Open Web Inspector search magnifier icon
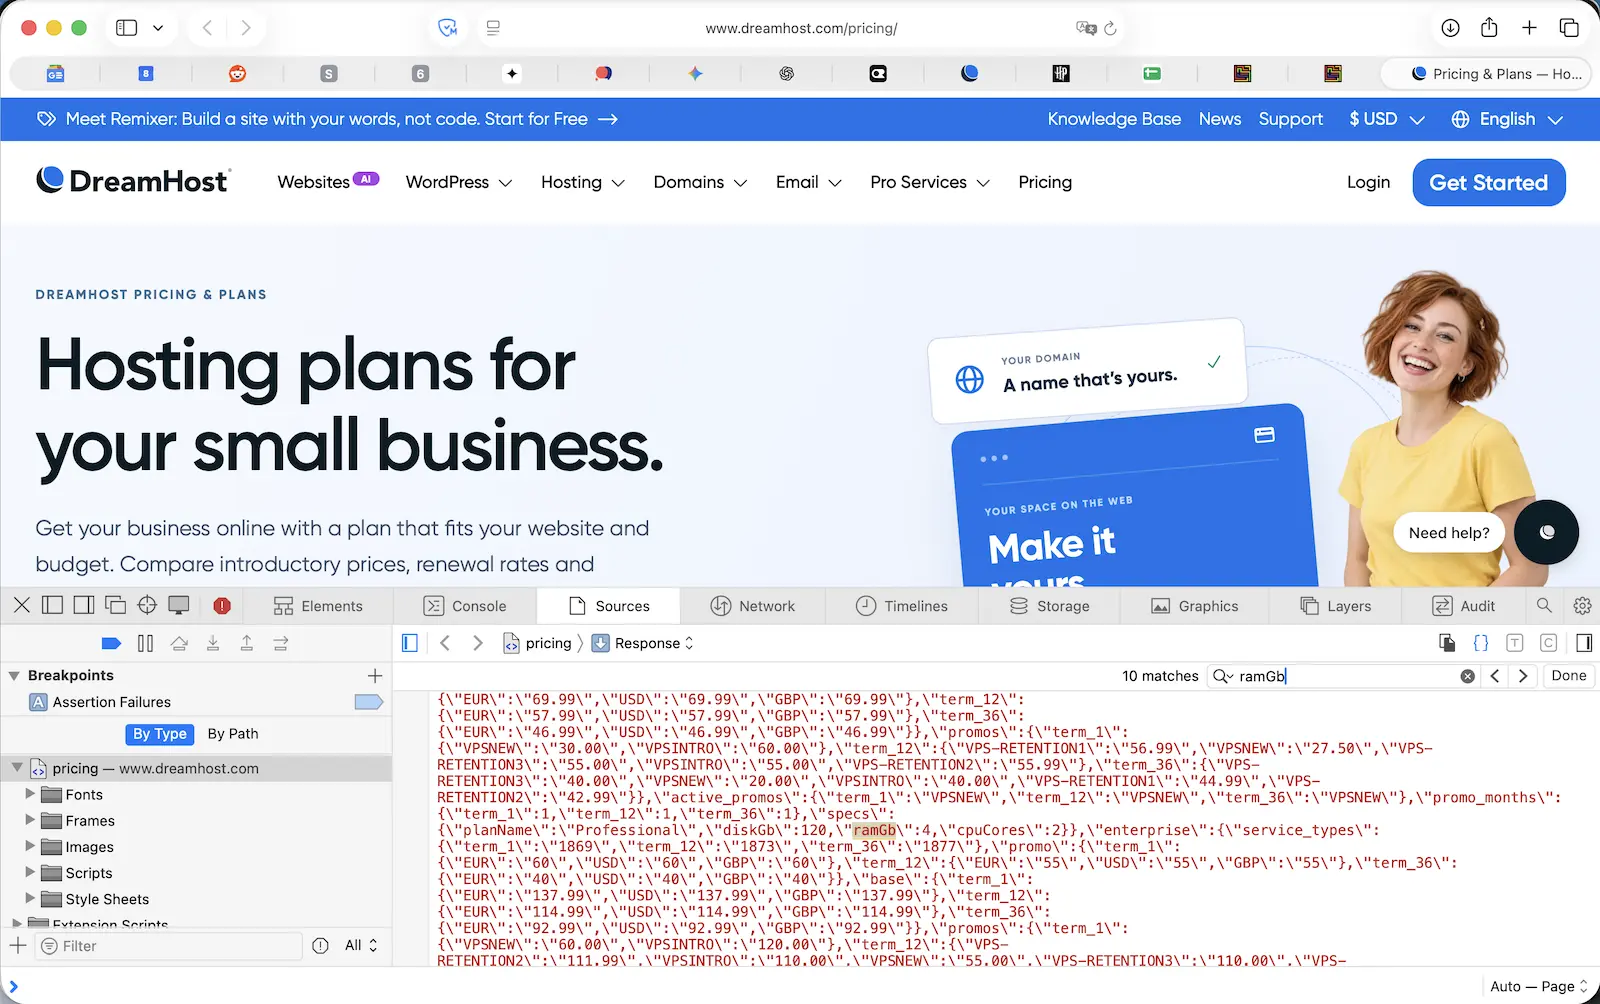The width and height of the screenshot is (1600, 1004). [x=1544, y=605]
